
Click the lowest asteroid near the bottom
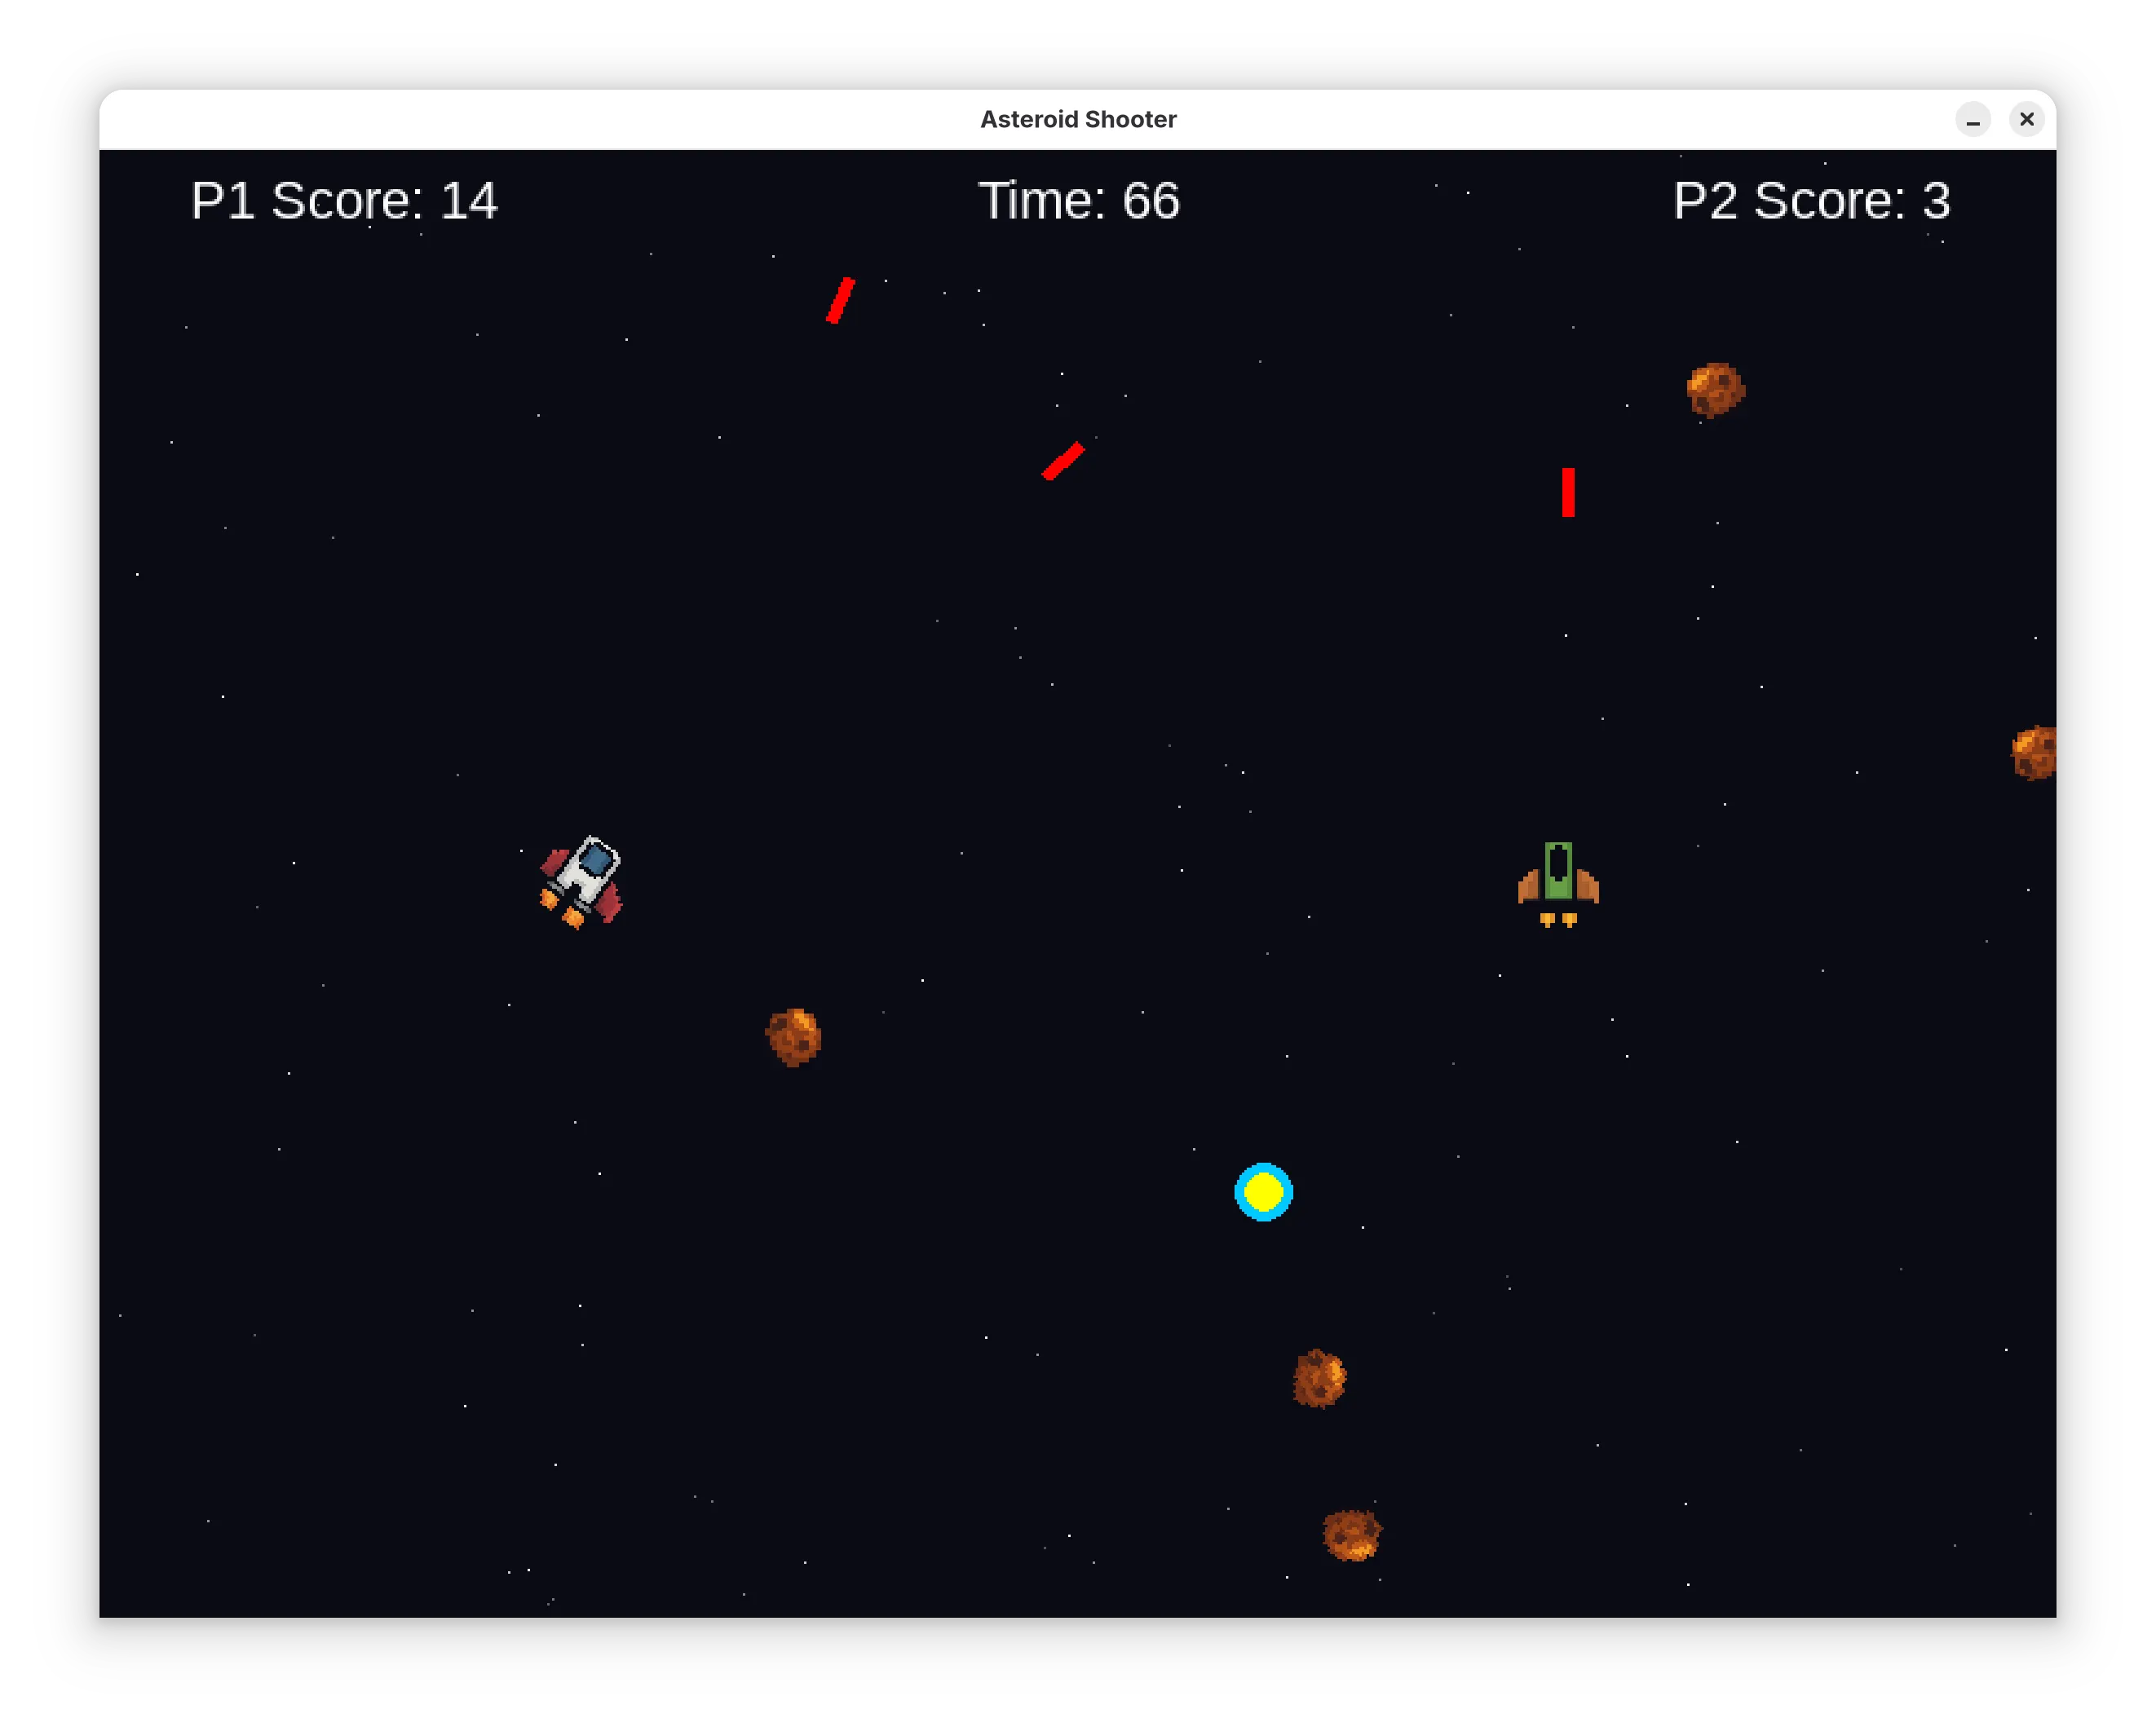pyautogui.click(x=1352, y=1535)
